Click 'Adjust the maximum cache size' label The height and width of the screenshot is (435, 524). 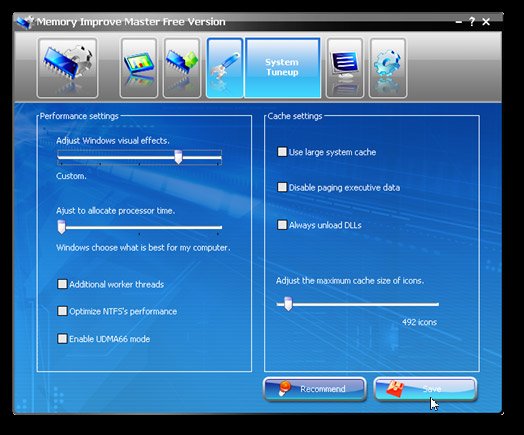pos(350,281)
